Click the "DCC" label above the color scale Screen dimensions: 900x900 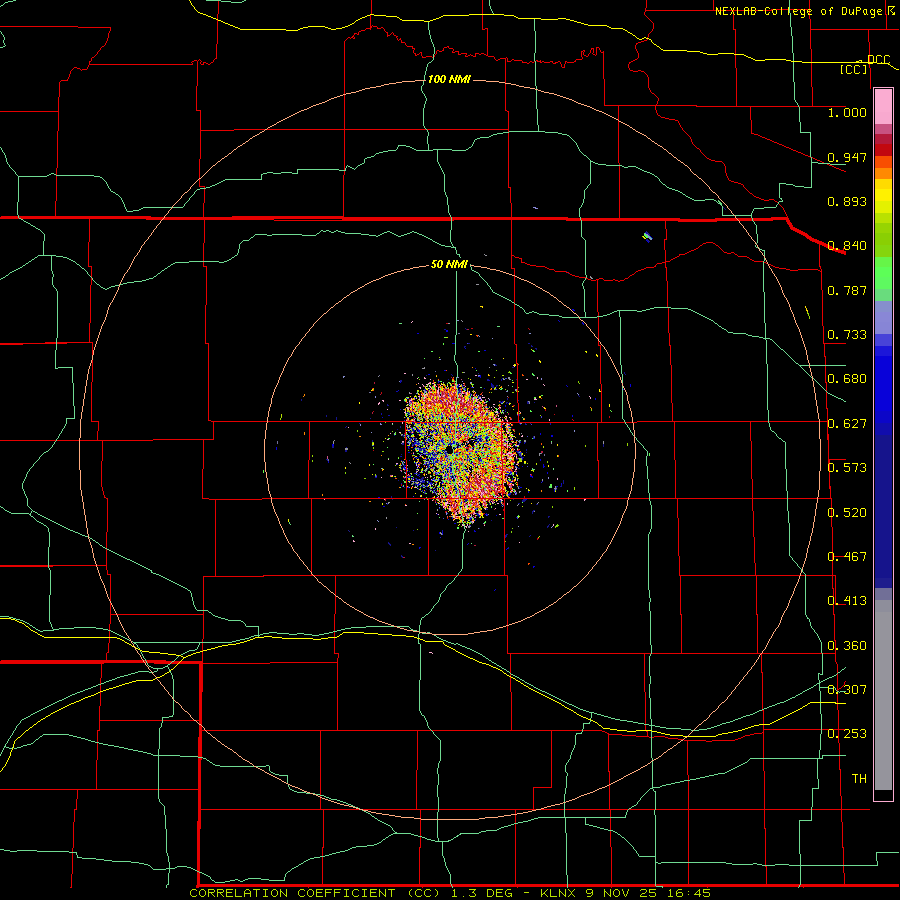click(x=878, y=59)
